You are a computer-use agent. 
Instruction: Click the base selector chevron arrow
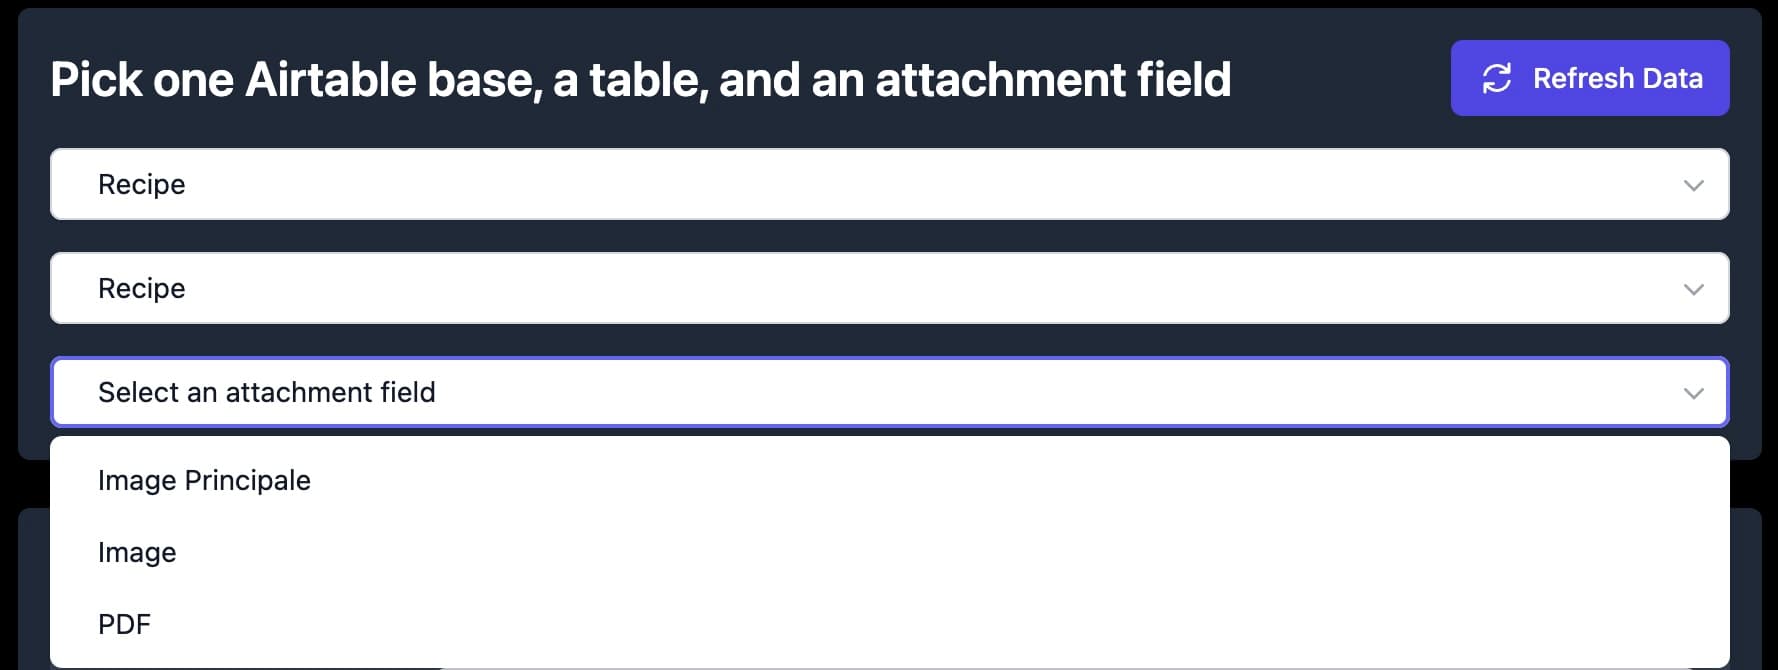1693,185
